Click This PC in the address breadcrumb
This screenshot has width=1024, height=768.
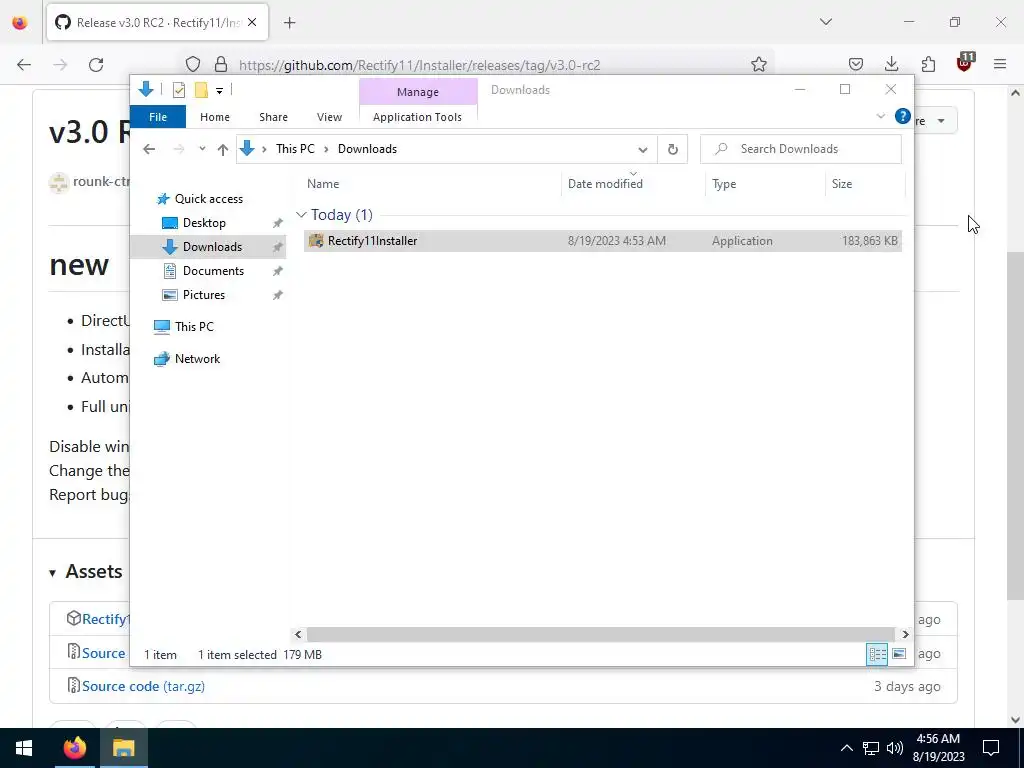pyautogui.click(x=295, y=149)
